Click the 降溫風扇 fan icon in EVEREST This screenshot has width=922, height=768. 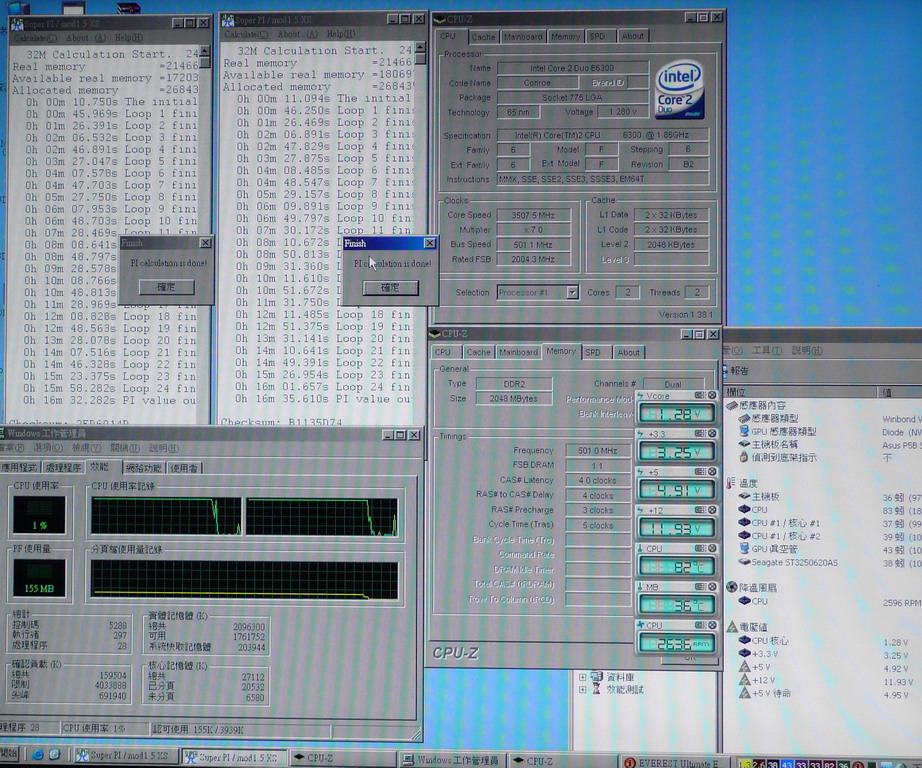[x=732, y=587]
